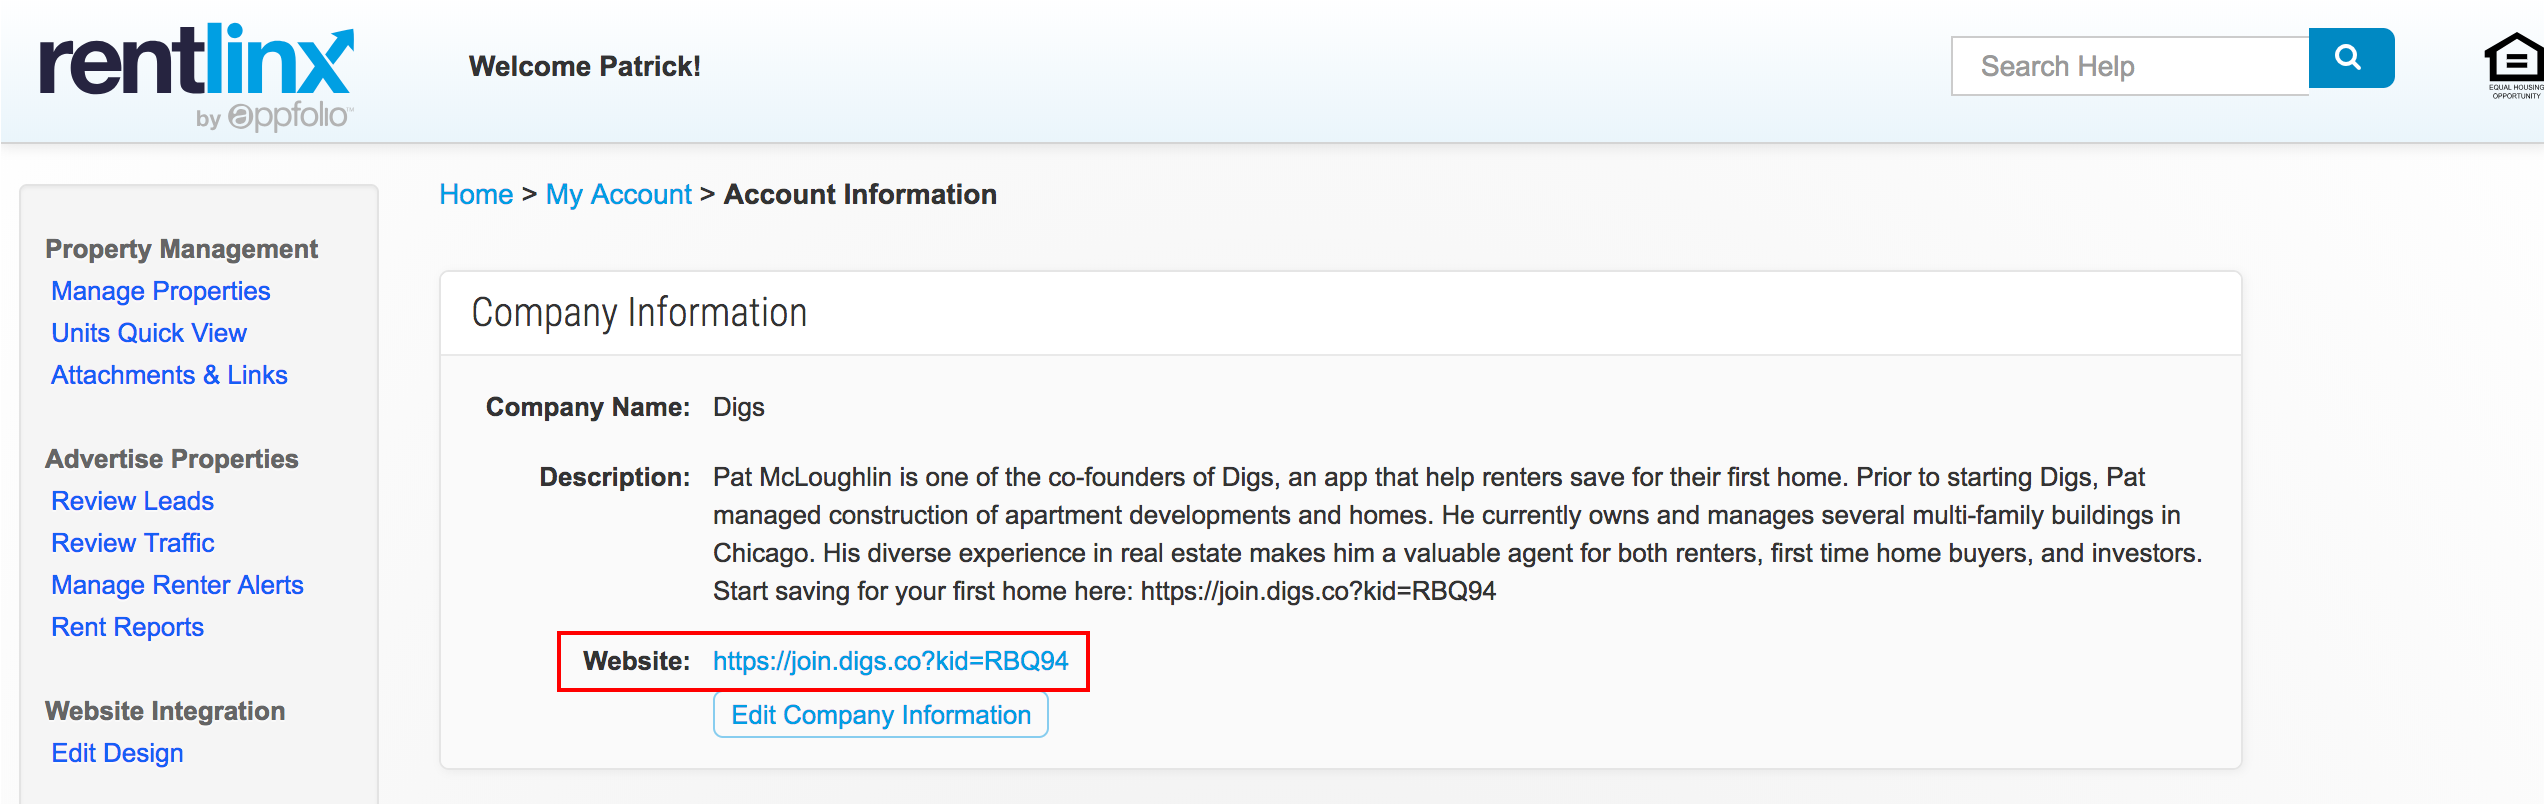Open My Account from the breadcrumb
Screen dimensions: 2544x806
coord(618,194)
